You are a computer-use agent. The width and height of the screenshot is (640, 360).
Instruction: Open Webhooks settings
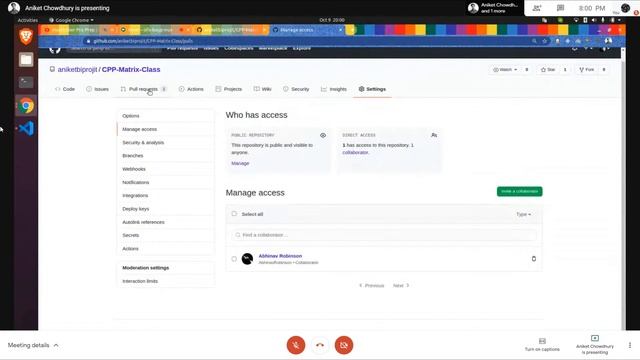[166, 169]
